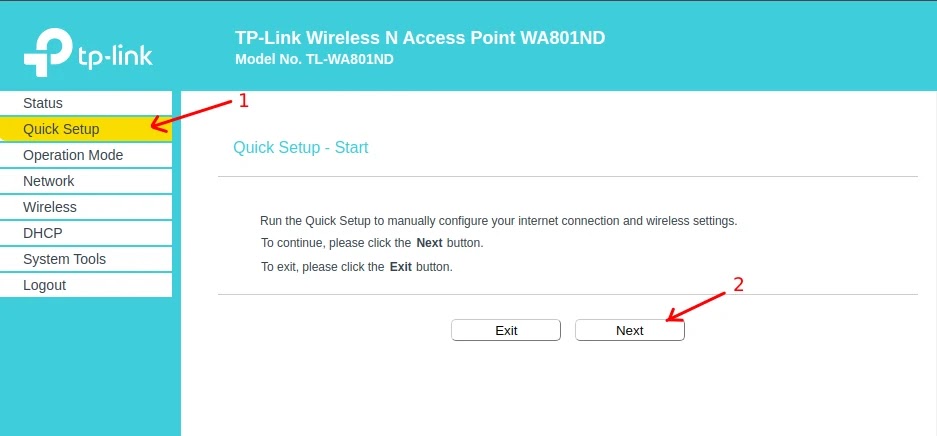937x436 pixels.
Task: Go to the Network settings menu
Action: [86, 181]
